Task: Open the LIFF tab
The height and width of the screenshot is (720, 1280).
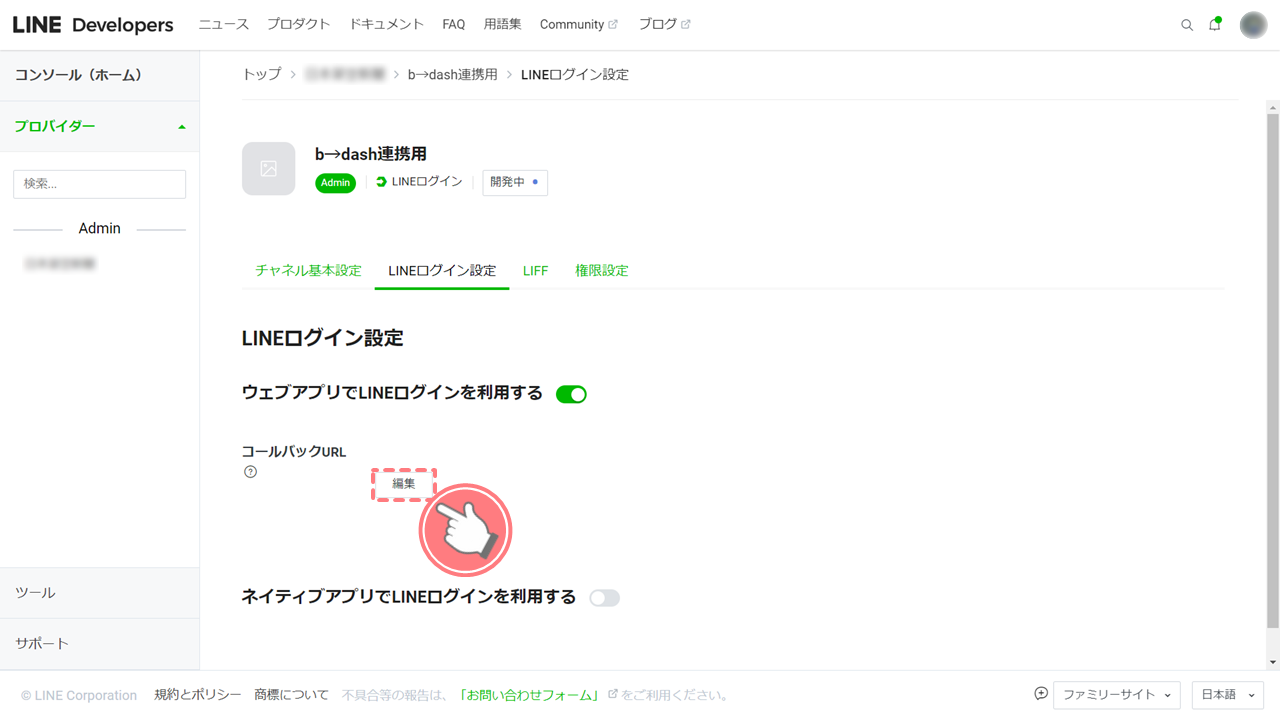Action: 535,270
